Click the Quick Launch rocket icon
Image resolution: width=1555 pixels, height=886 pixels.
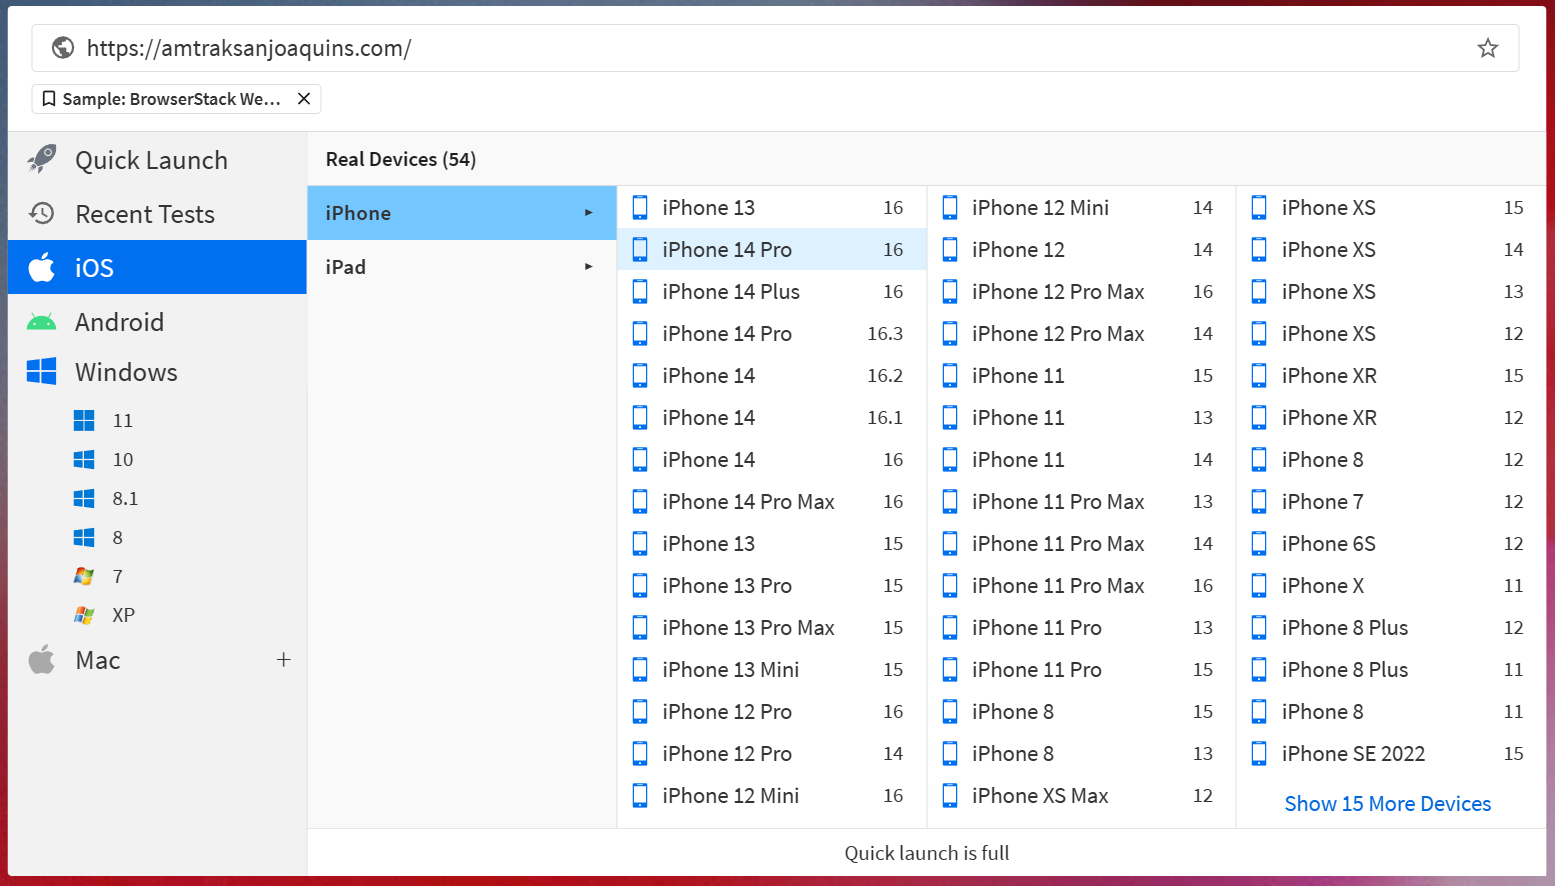point(42,160)
